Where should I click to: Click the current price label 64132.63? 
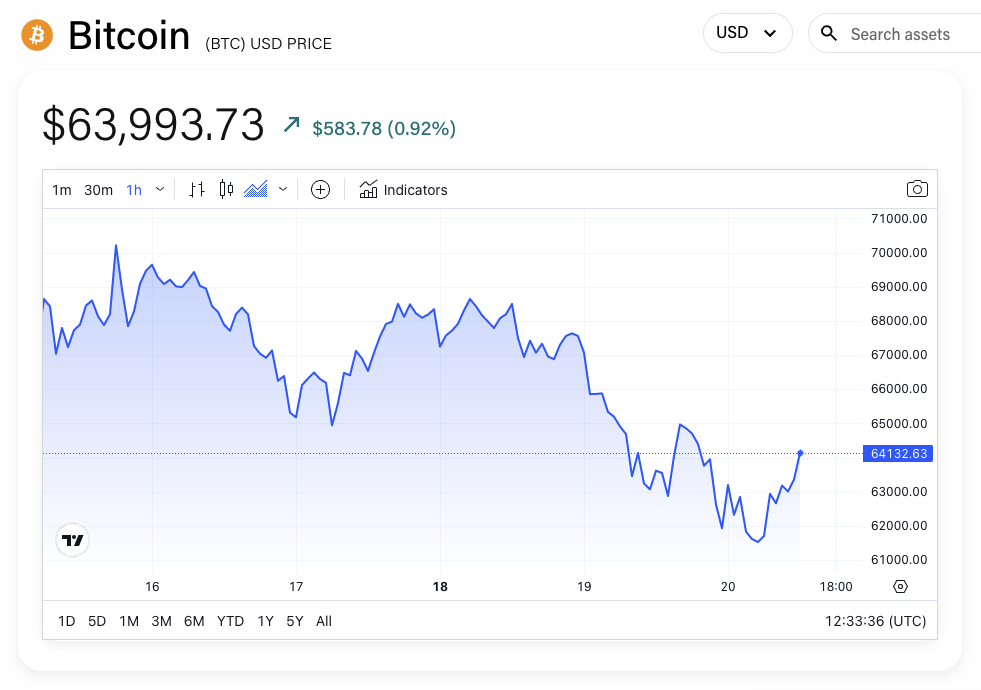897,453
